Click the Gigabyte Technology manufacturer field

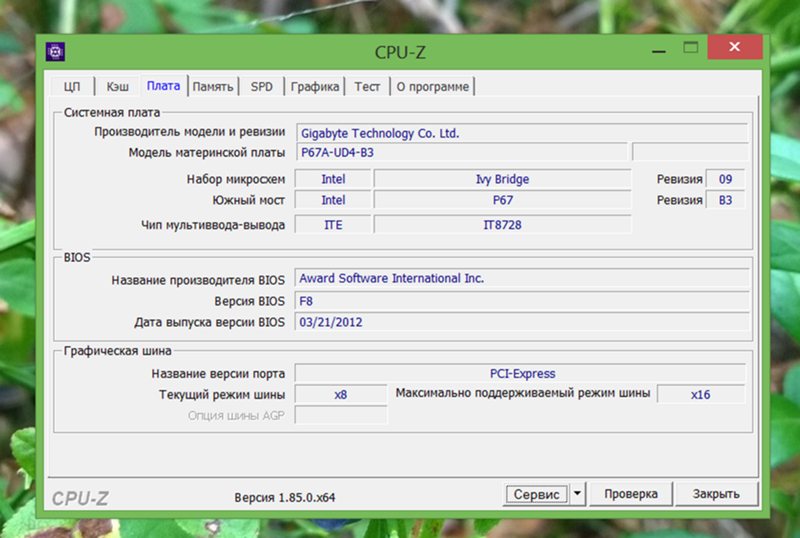tap(521, 133)
